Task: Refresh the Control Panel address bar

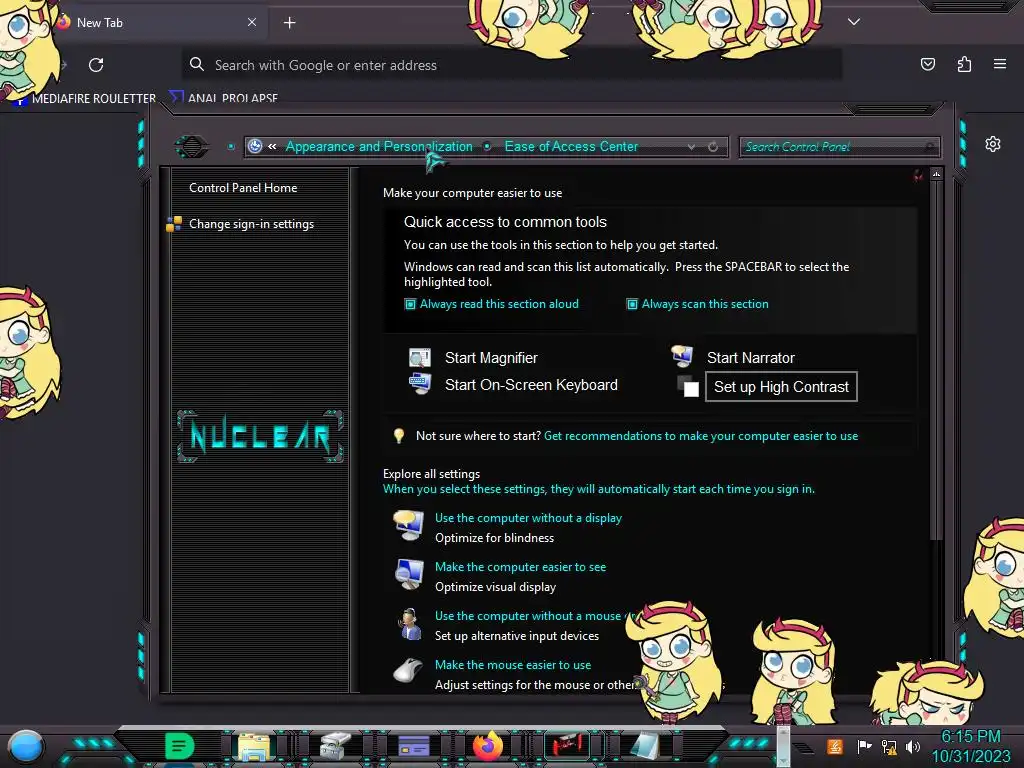Action: coord(713,147)
